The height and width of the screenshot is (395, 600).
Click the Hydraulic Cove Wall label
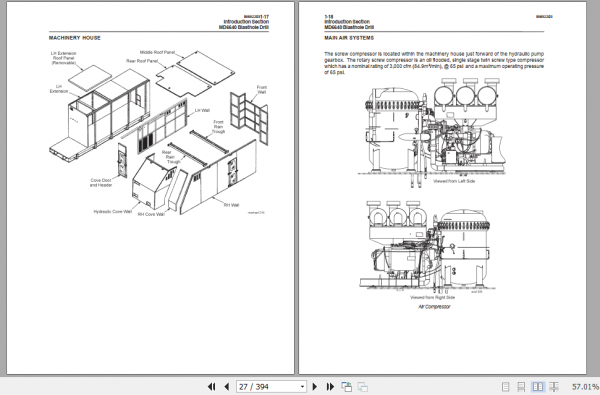coord(112,211)
